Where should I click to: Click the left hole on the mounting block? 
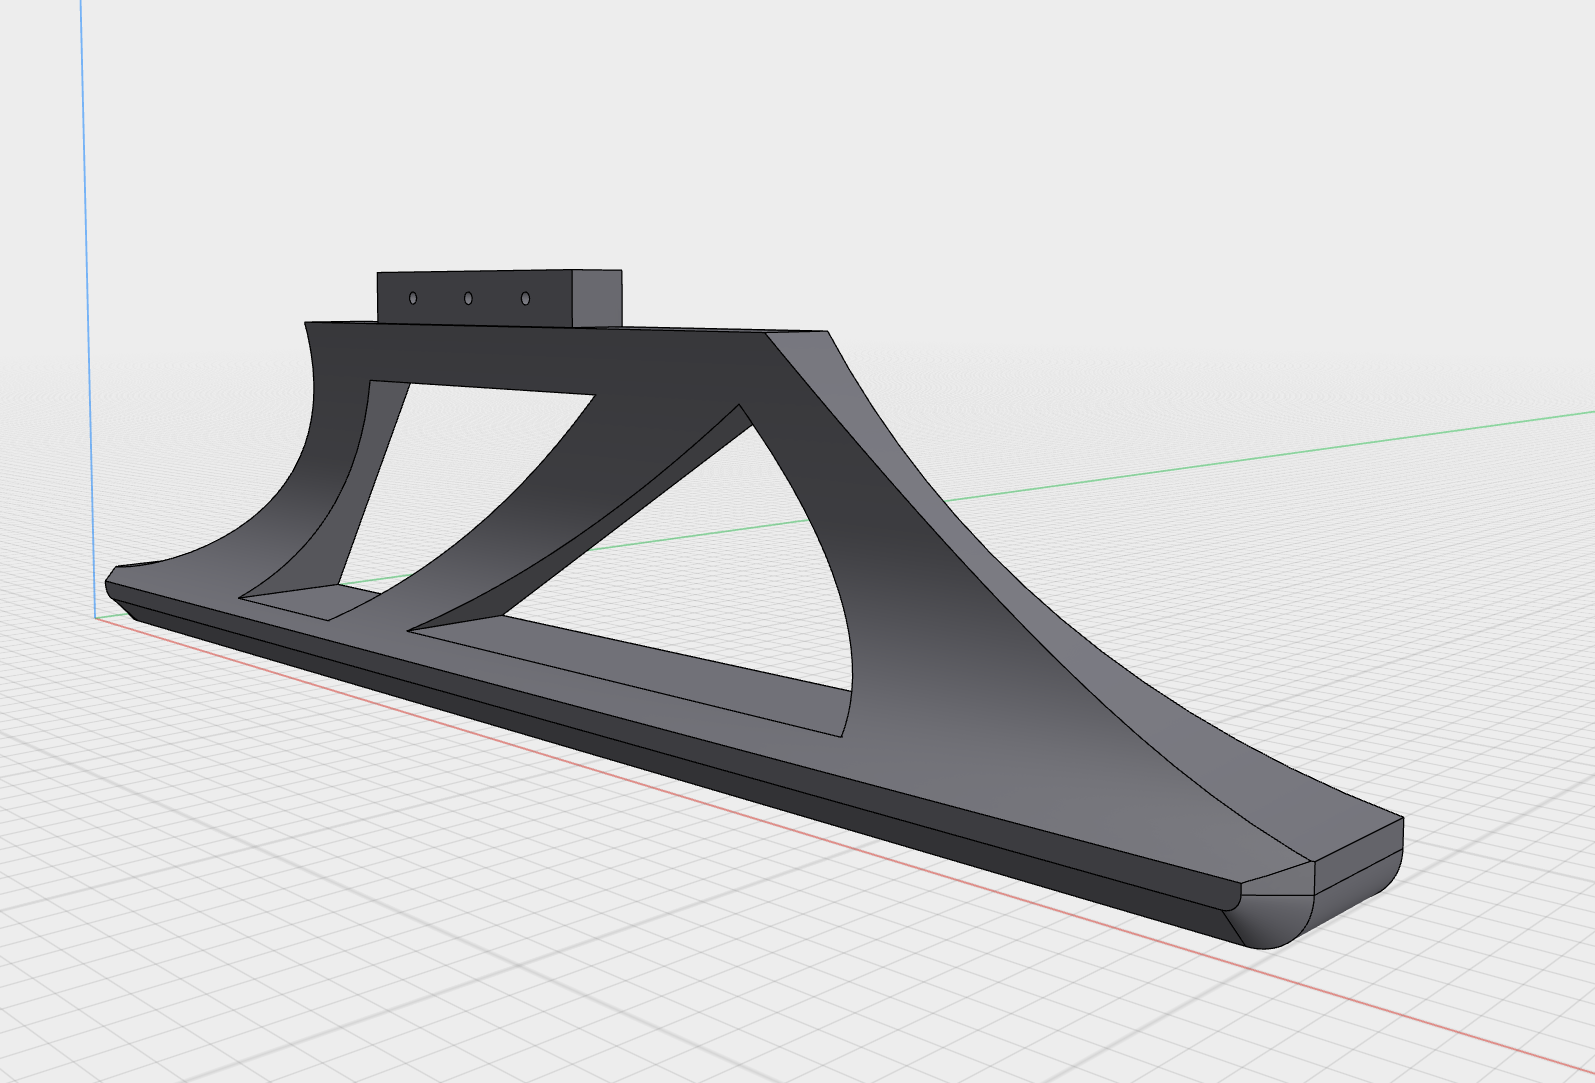pyautogui.click(x=413, y=298)
